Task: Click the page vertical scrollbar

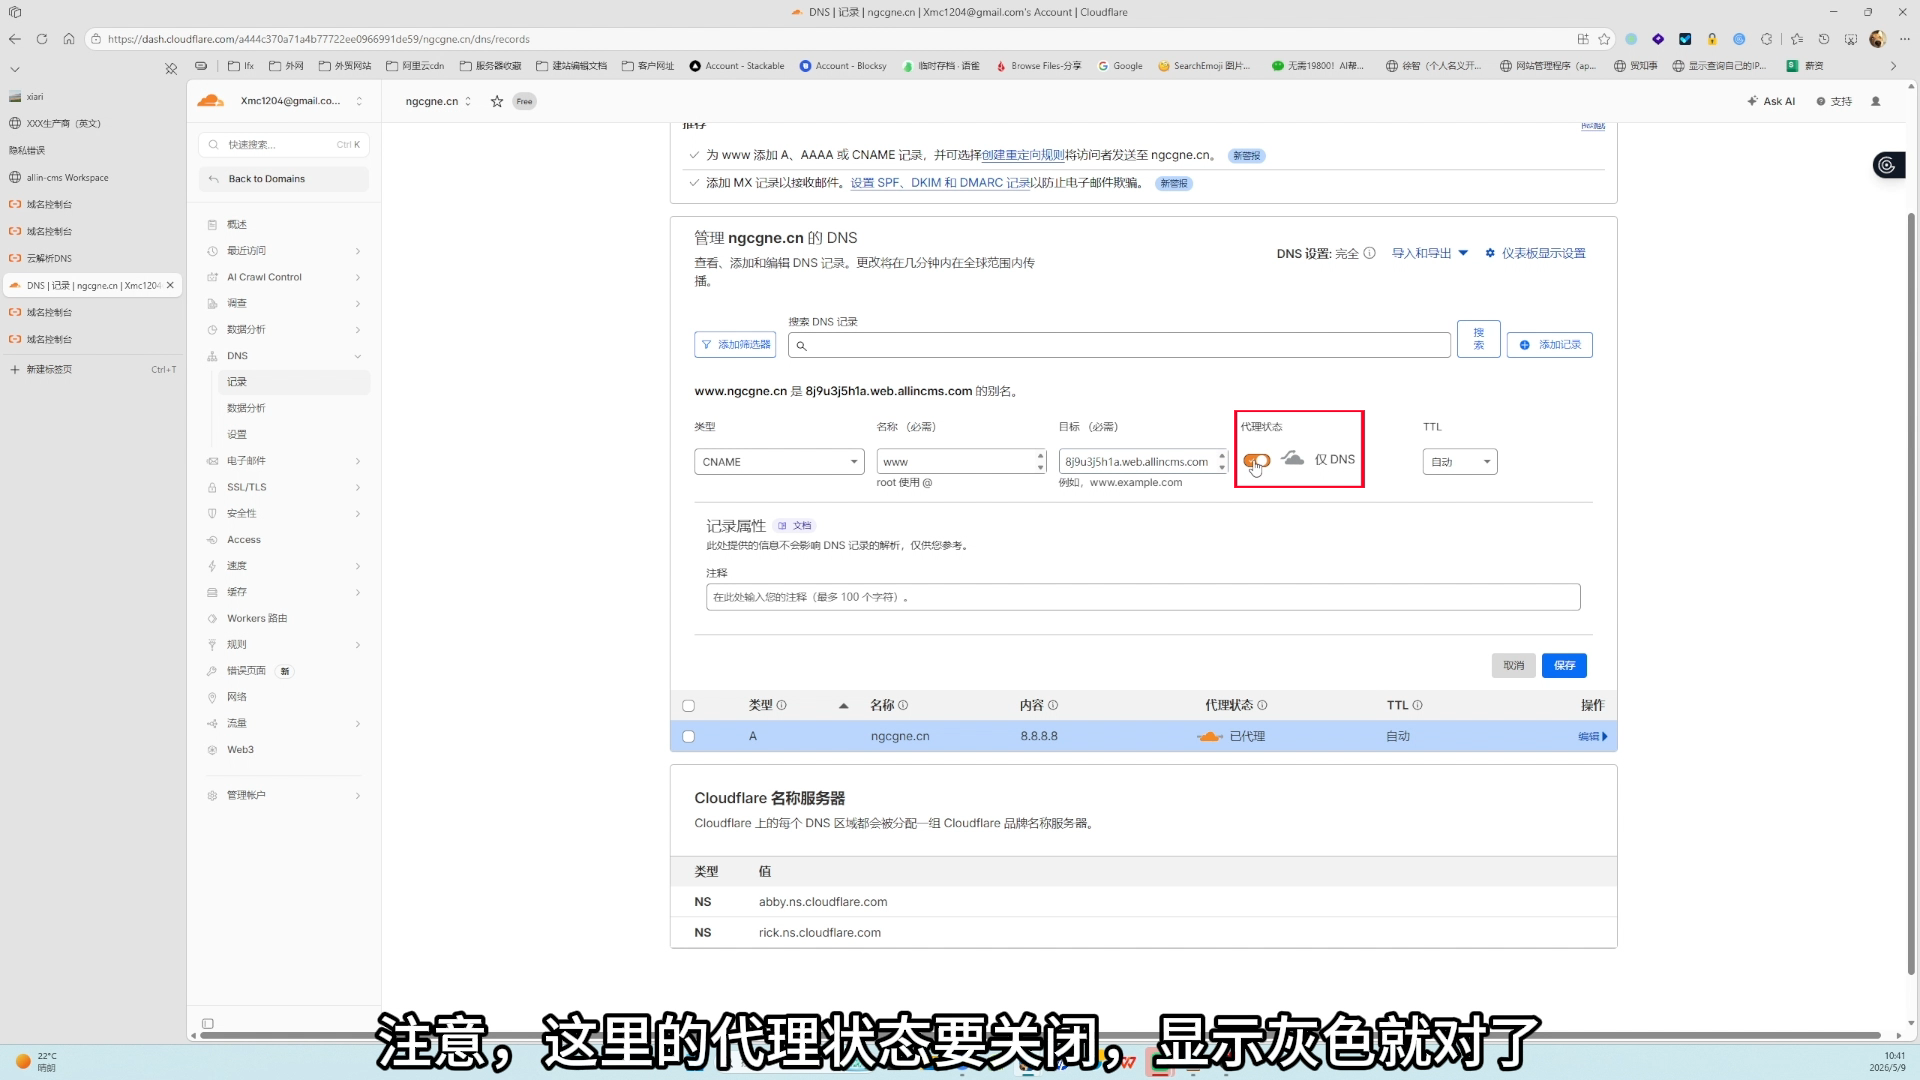Action: [1911, 593]
